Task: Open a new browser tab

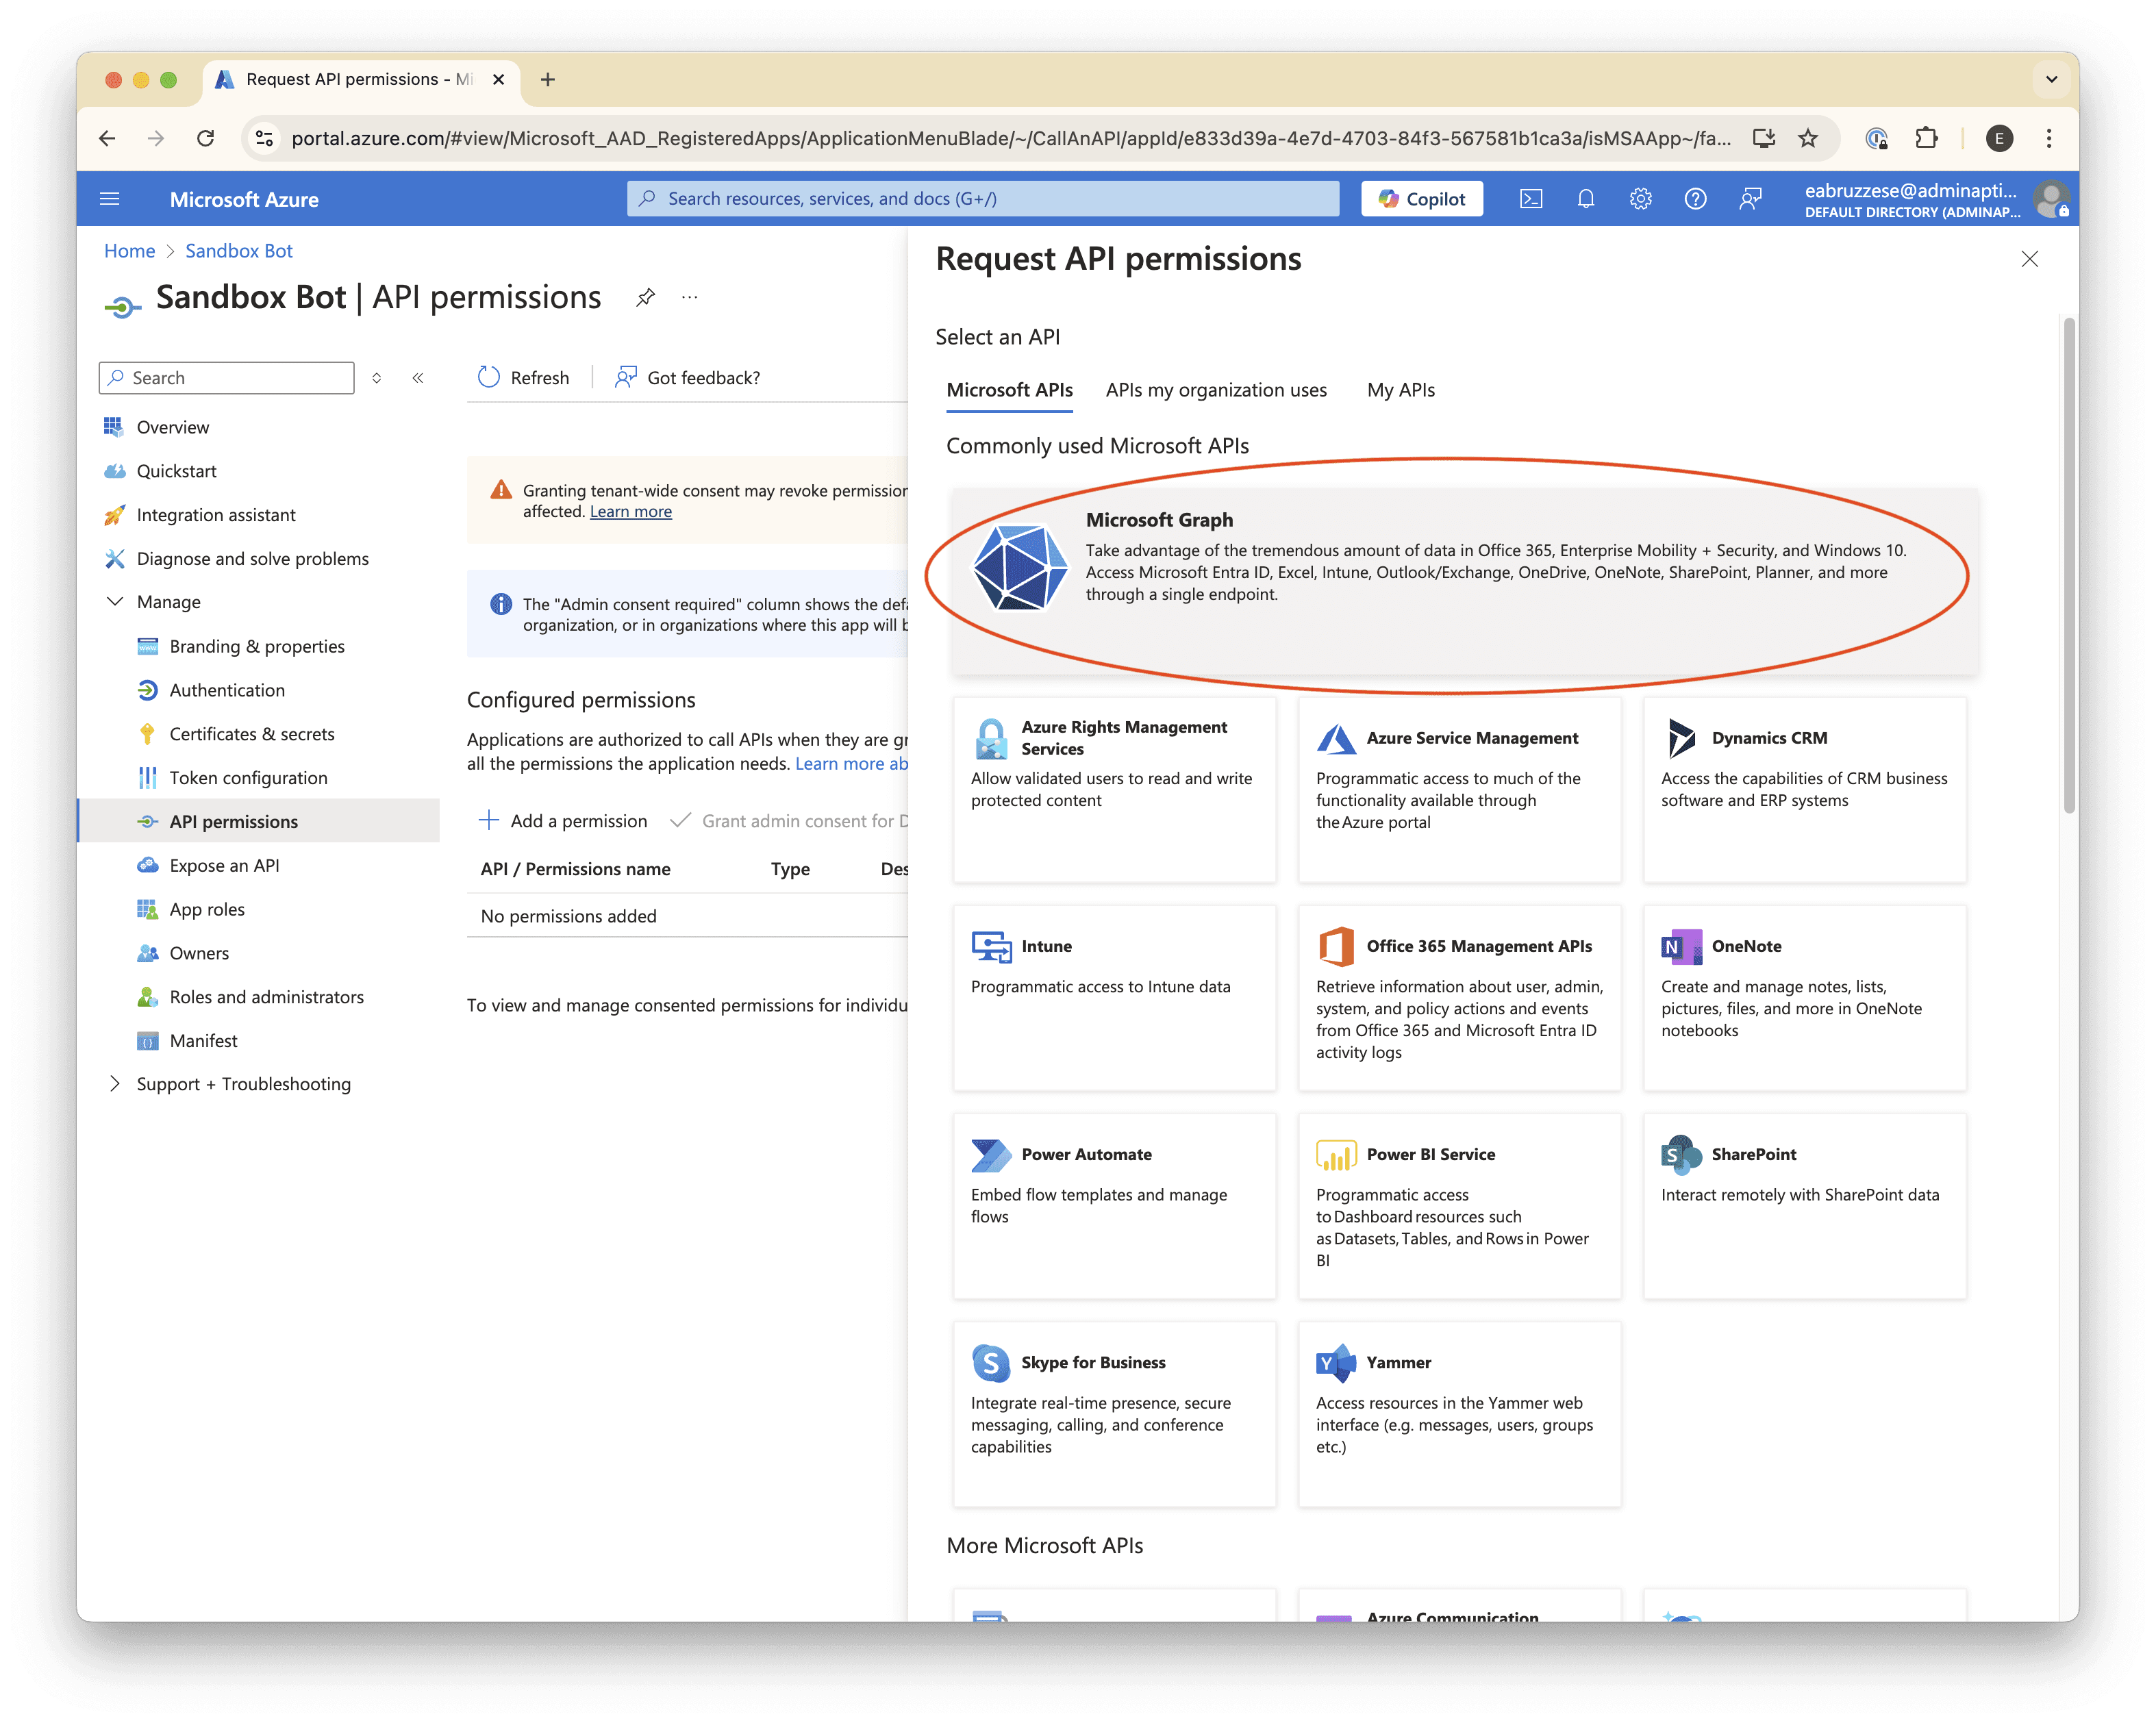Action: pyautogui.click(x=547, y=79)
